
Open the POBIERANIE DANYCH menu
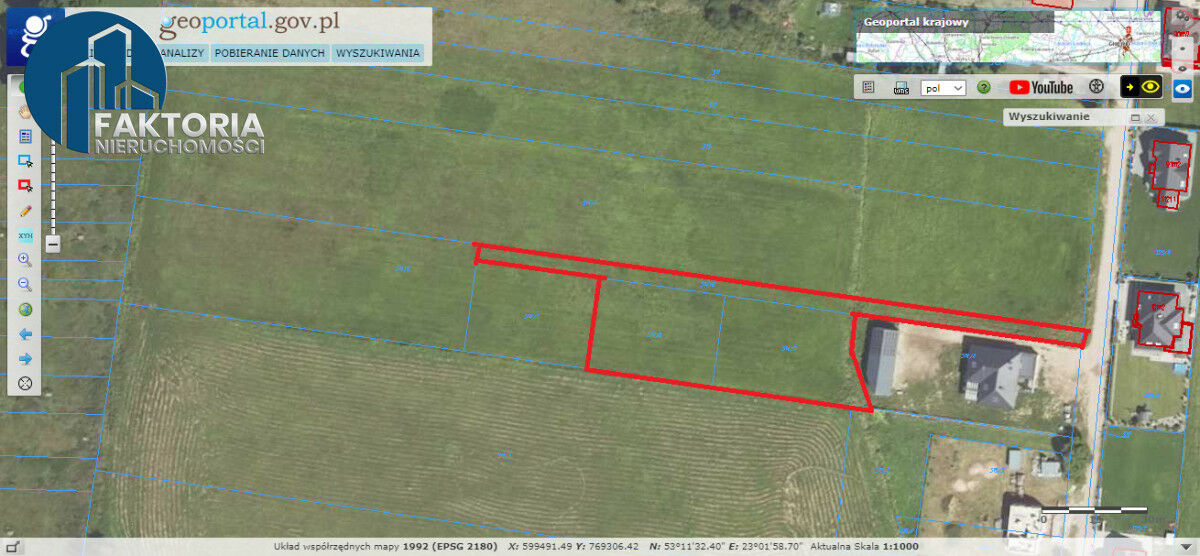coord(269,53)
